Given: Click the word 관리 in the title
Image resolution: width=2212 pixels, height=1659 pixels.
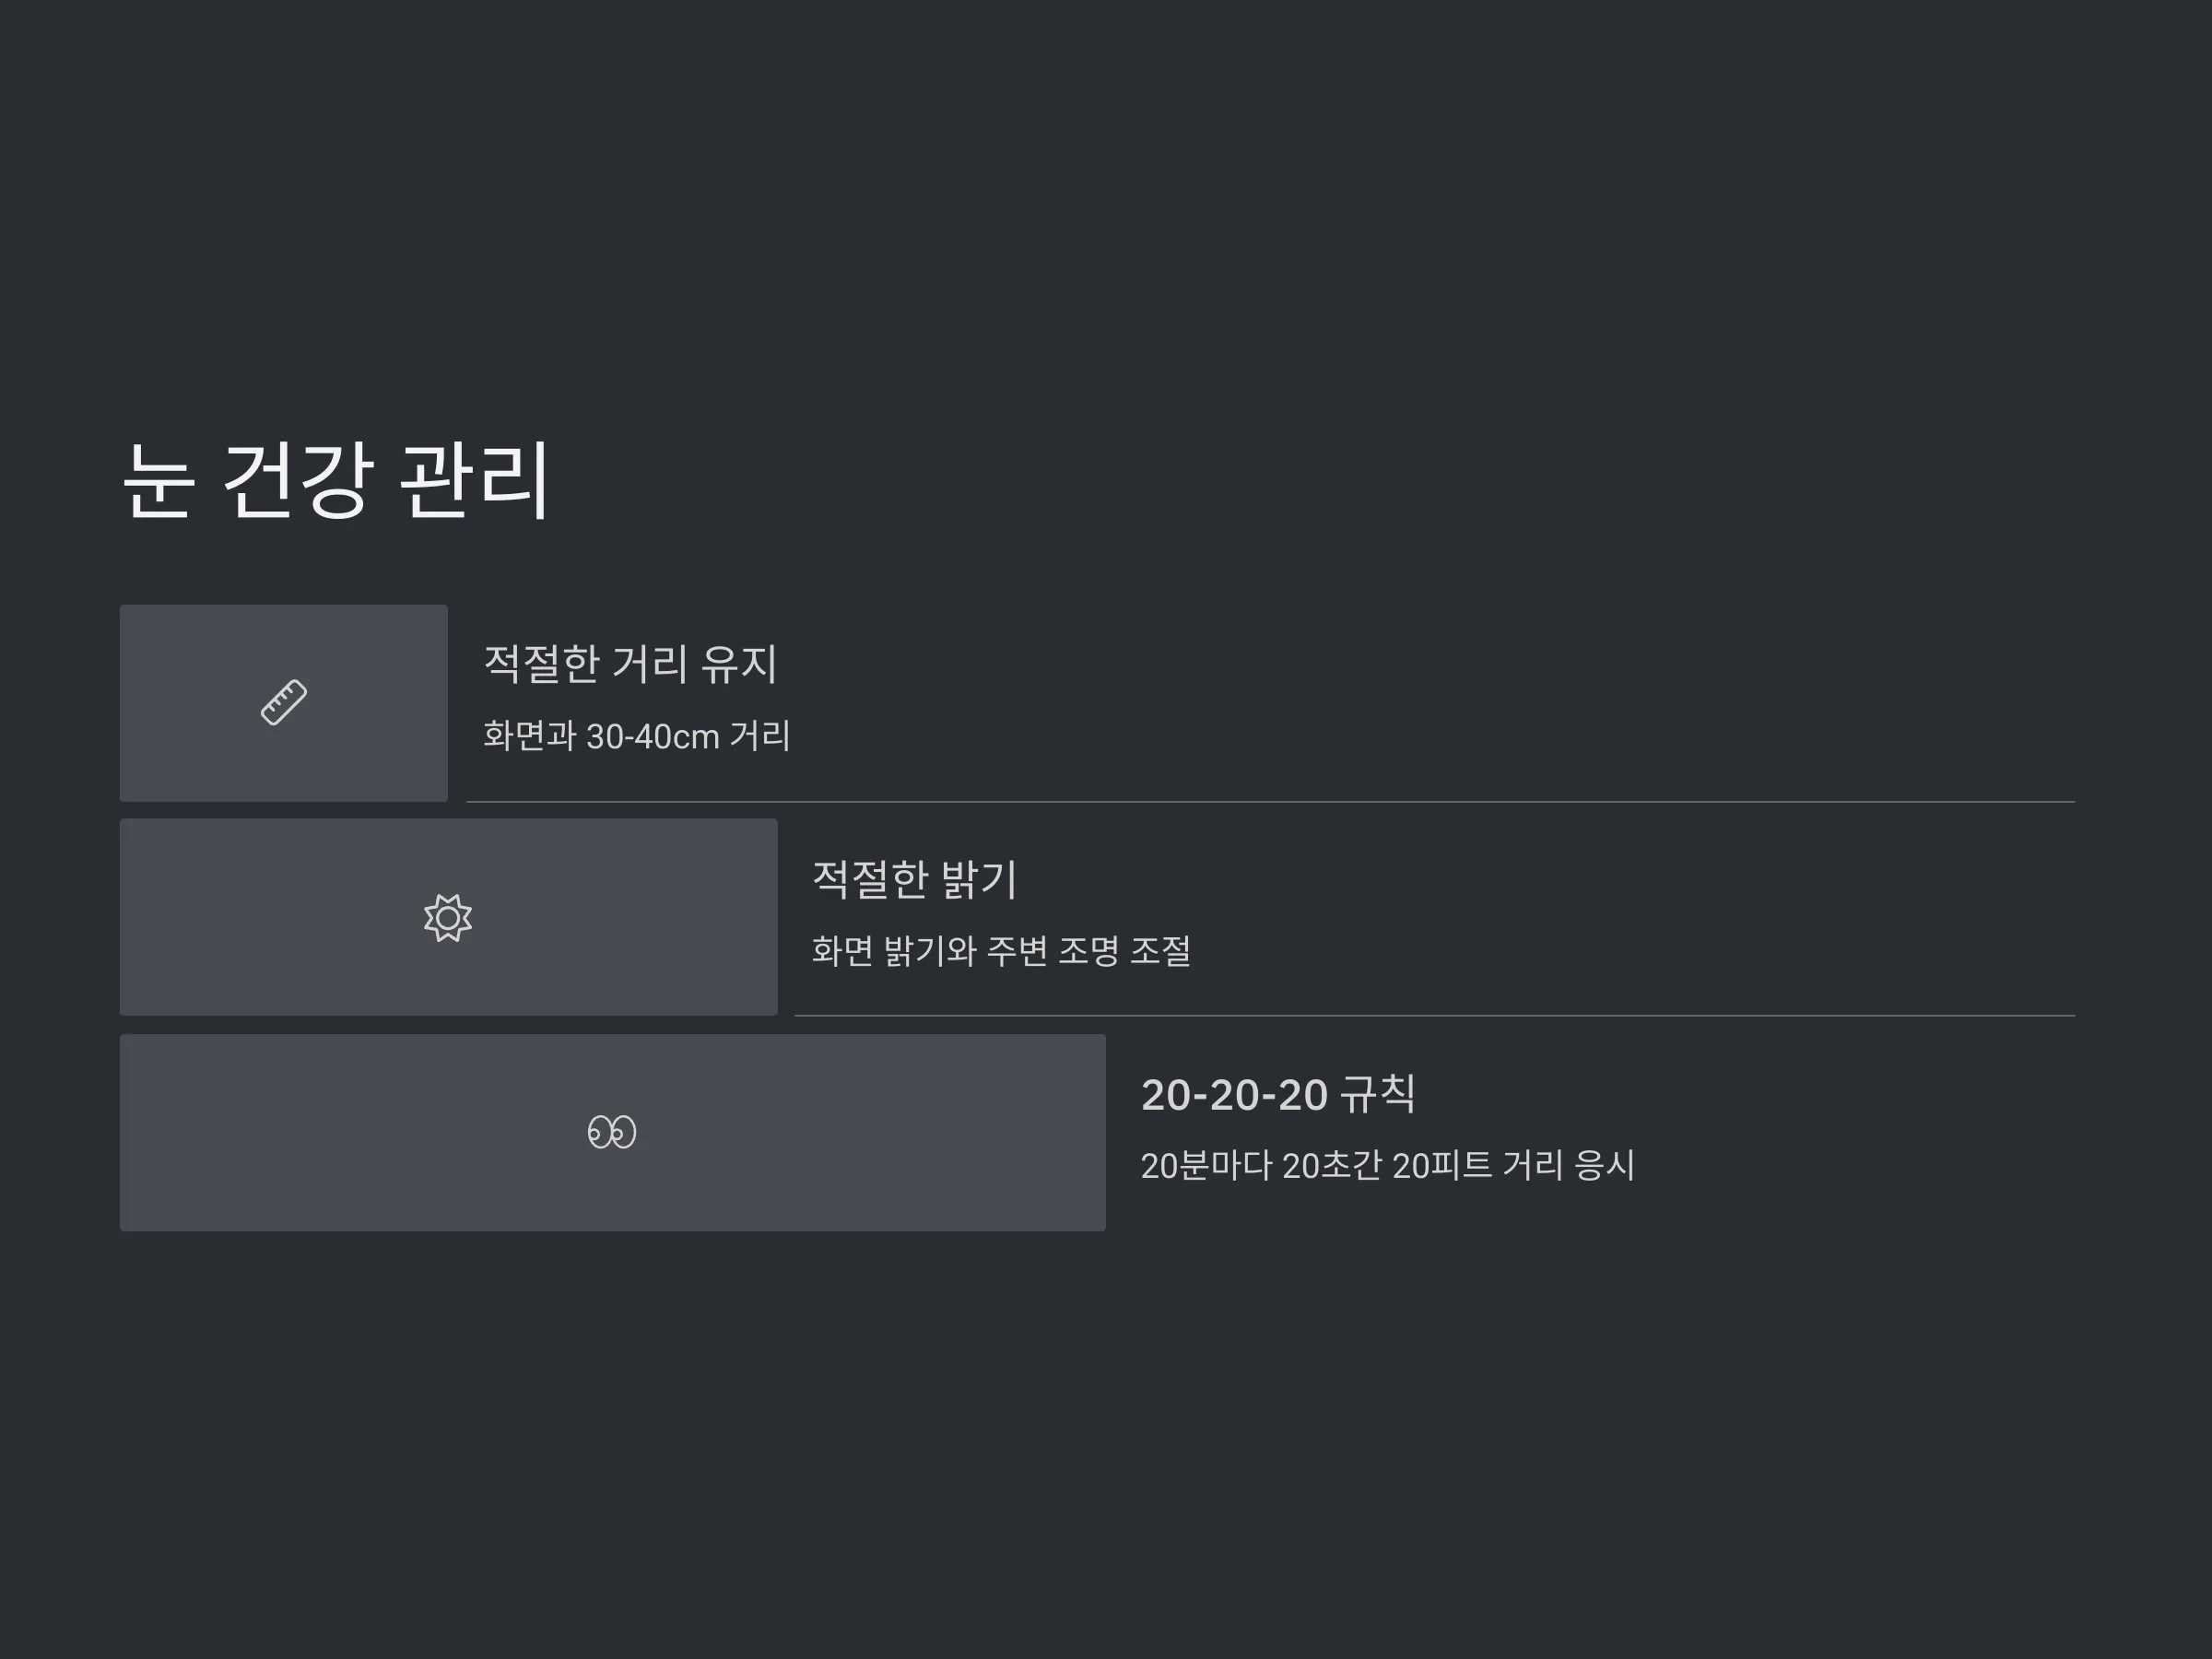Looking at the screenshot, I should click(x=475, y=481).
